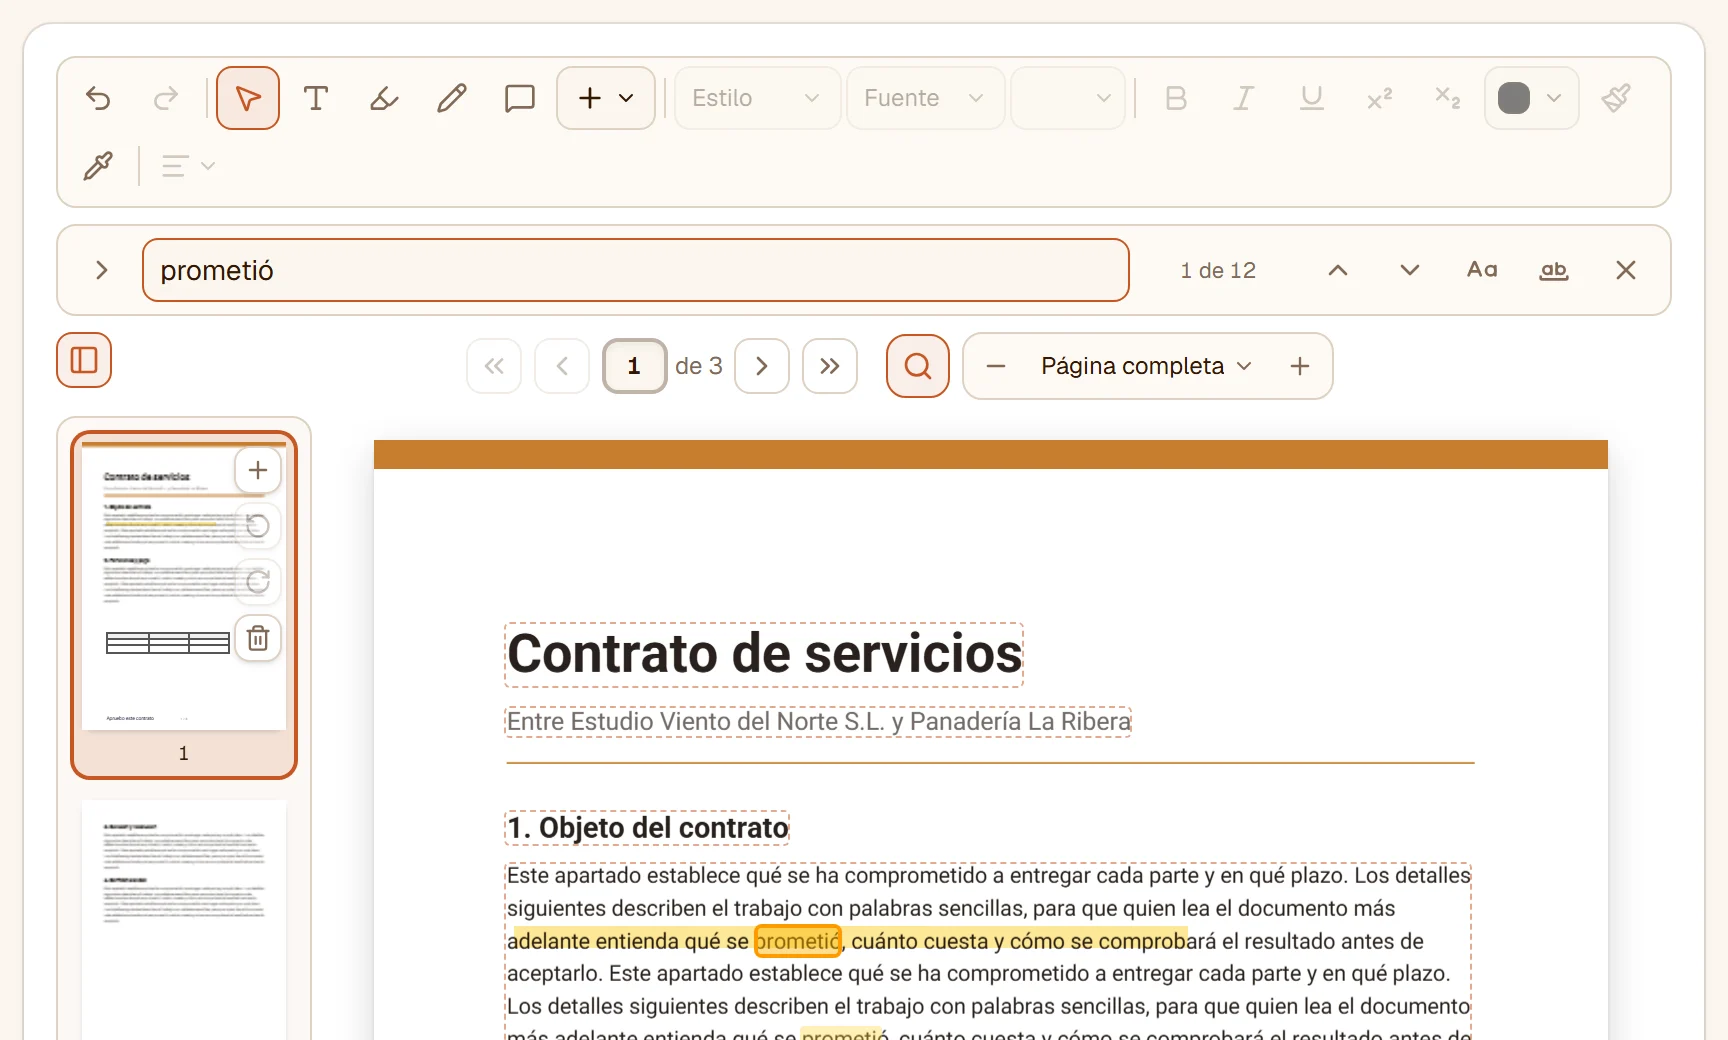The height and width of the screenshot is (1040, 1728).
Task: Select the highlighter tool
Action: [x=384, y=98]
